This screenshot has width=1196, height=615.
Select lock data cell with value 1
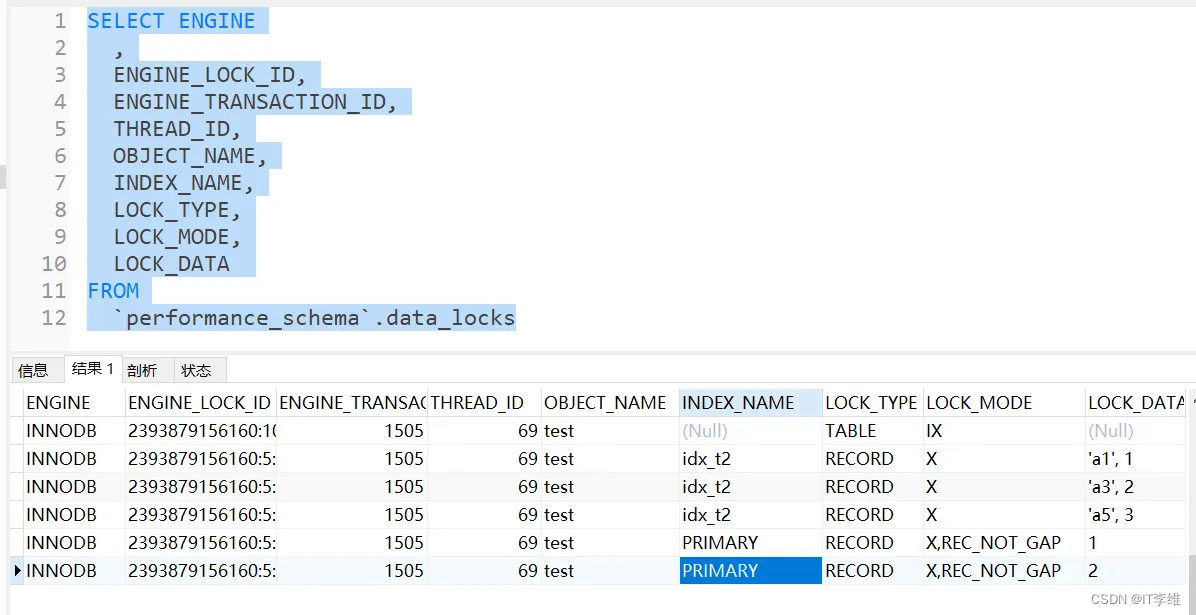(x=1136, y=543)
